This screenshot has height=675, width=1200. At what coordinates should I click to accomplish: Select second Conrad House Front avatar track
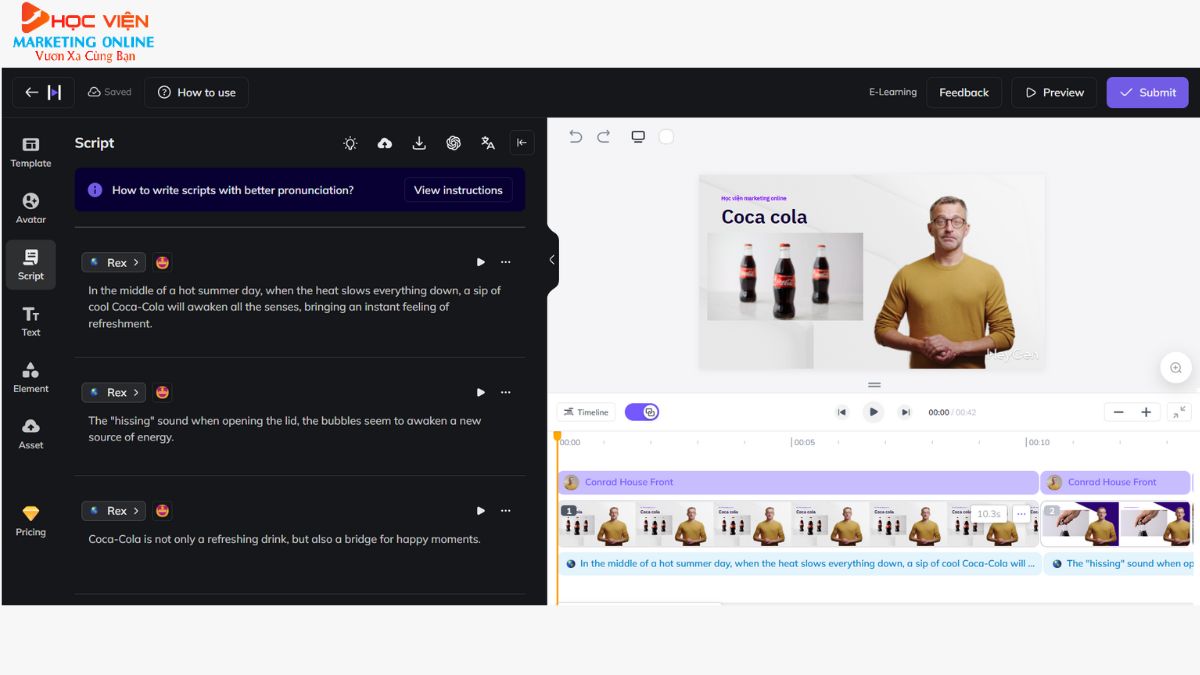[1116, 482]
